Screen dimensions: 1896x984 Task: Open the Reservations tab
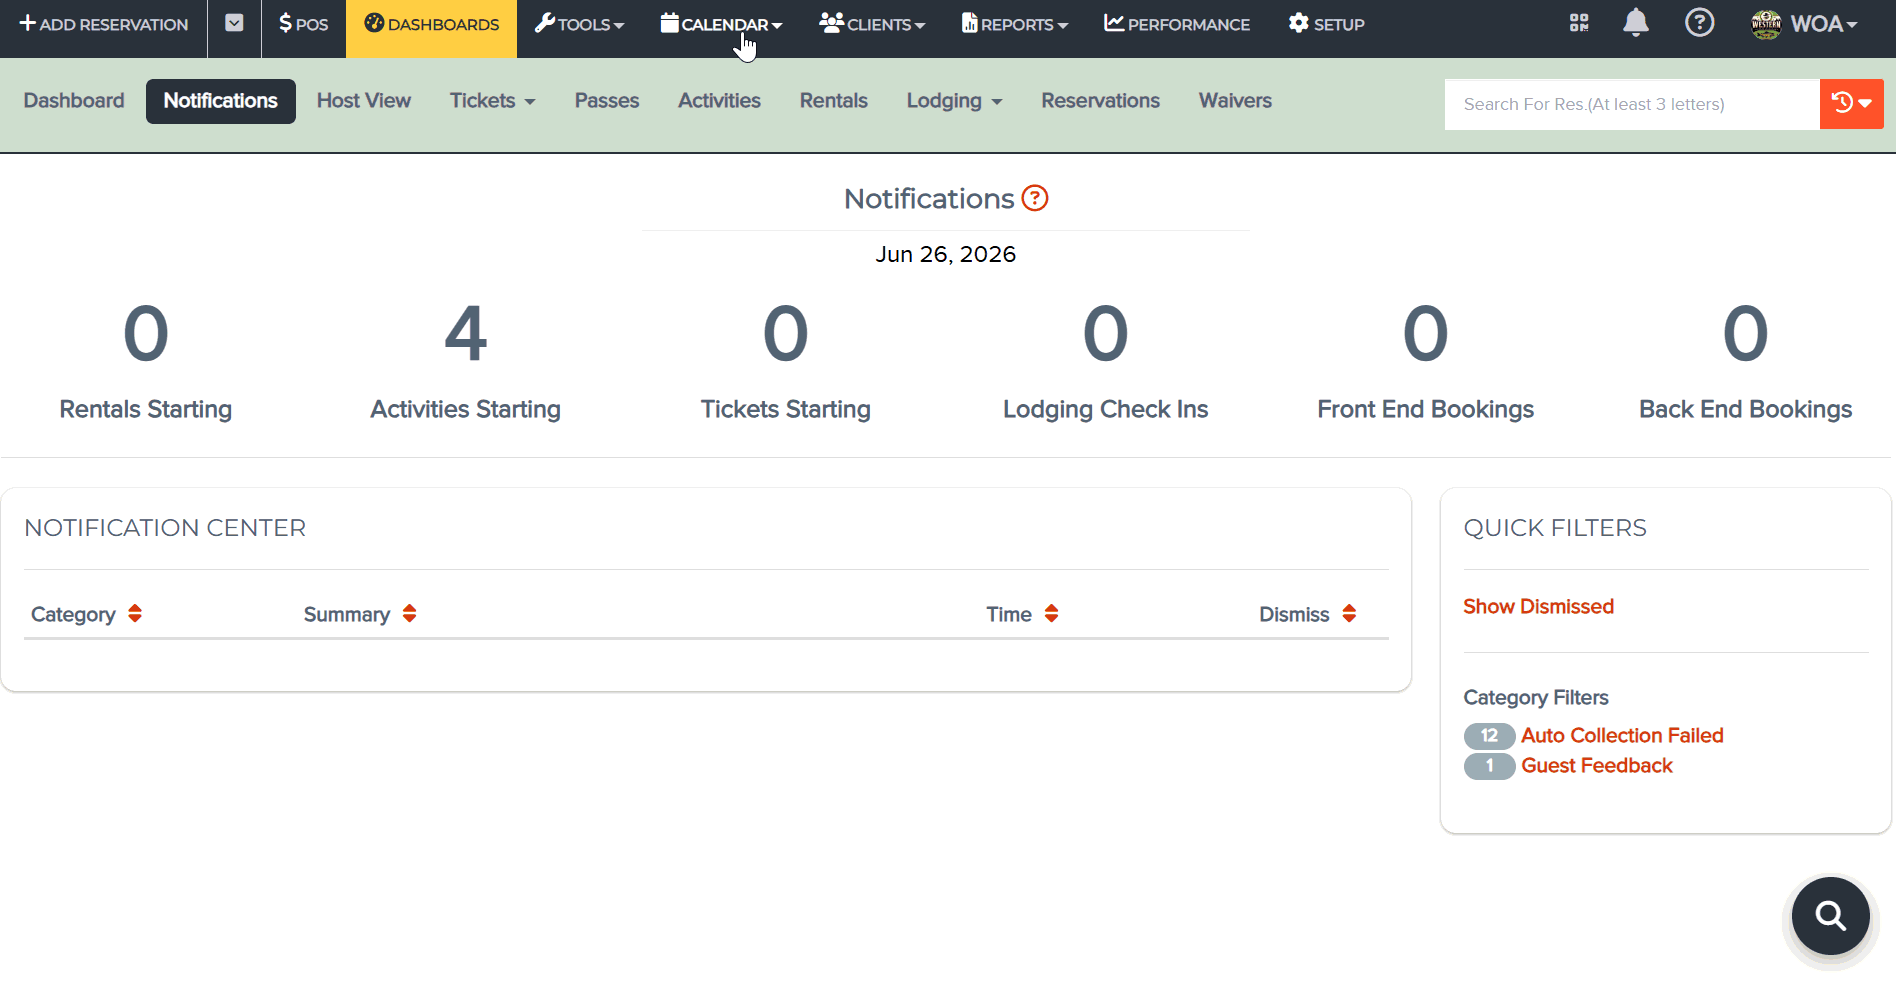pos(1101,101)
